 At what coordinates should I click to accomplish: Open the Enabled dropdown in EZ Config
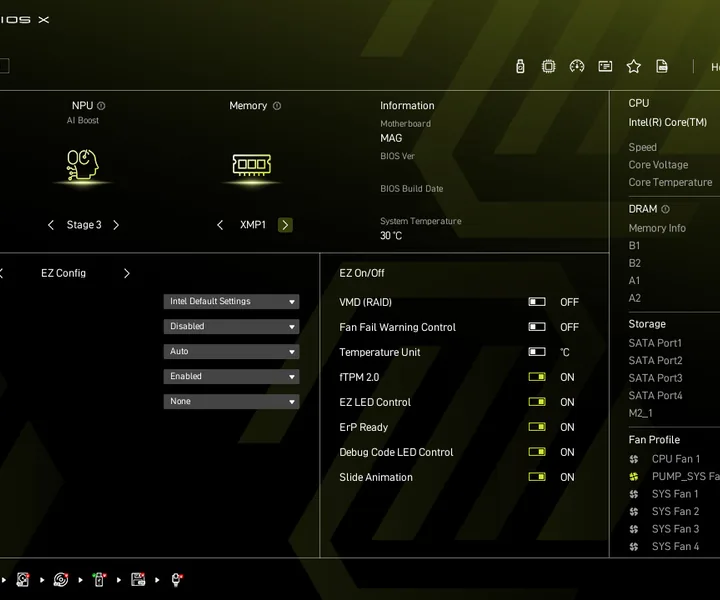[231, 376]
